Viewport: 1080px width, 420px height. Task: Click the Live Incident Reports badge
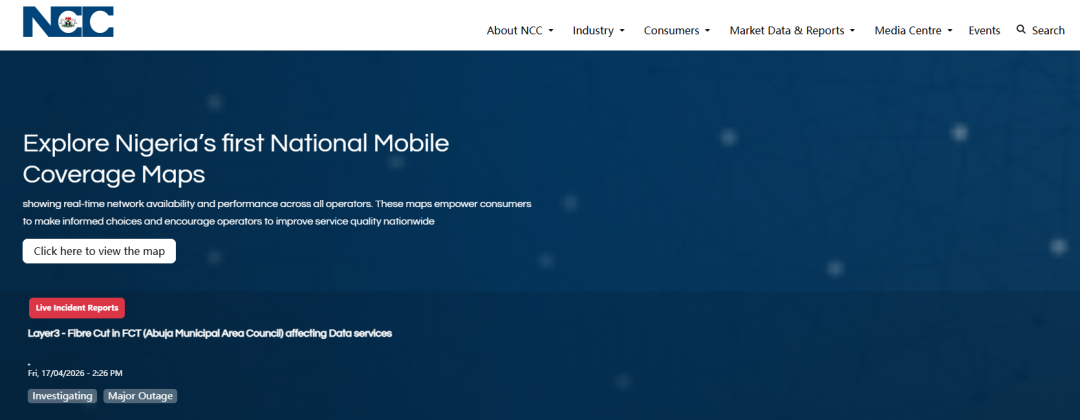click(x=77, y=308)
